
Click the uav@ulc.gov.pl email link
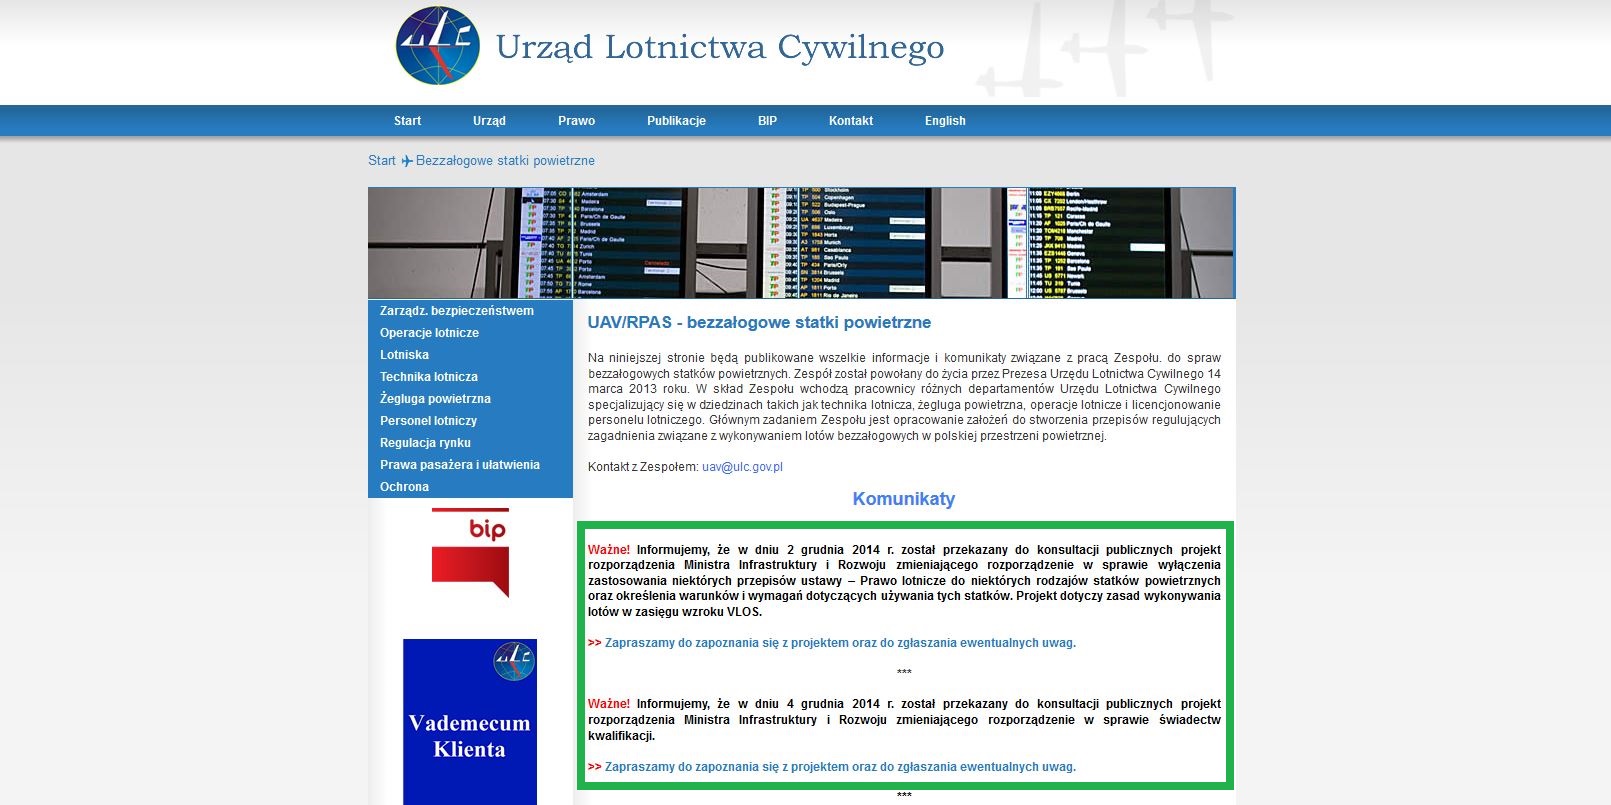742,467
